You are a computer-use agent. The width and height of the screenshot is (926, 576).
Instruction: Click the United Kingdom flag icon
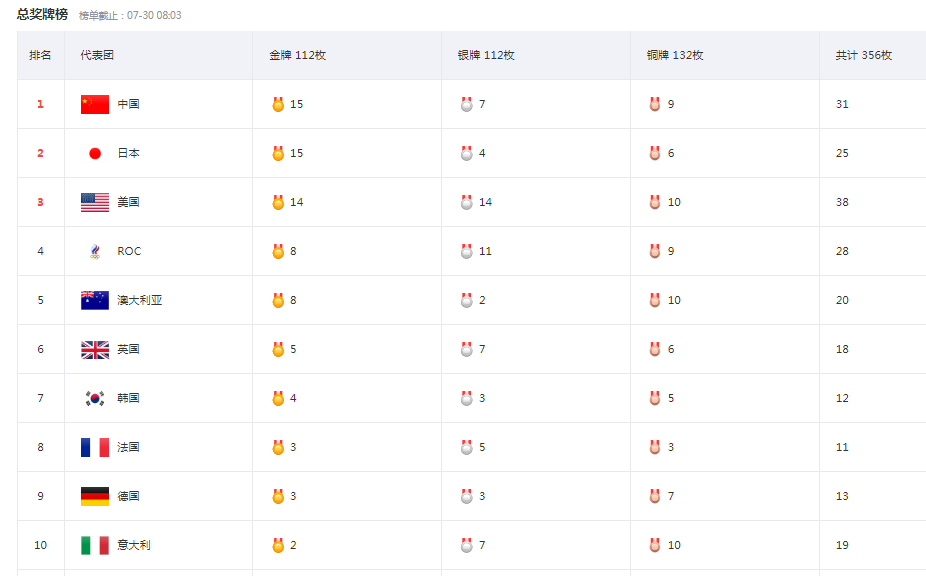95,350
